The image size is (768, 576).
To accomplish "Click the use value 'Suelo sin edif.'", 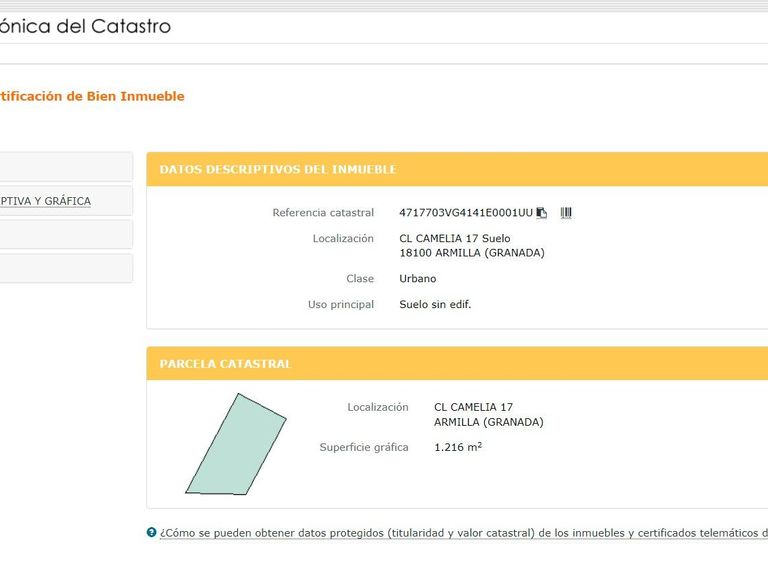I will point(435,305).
